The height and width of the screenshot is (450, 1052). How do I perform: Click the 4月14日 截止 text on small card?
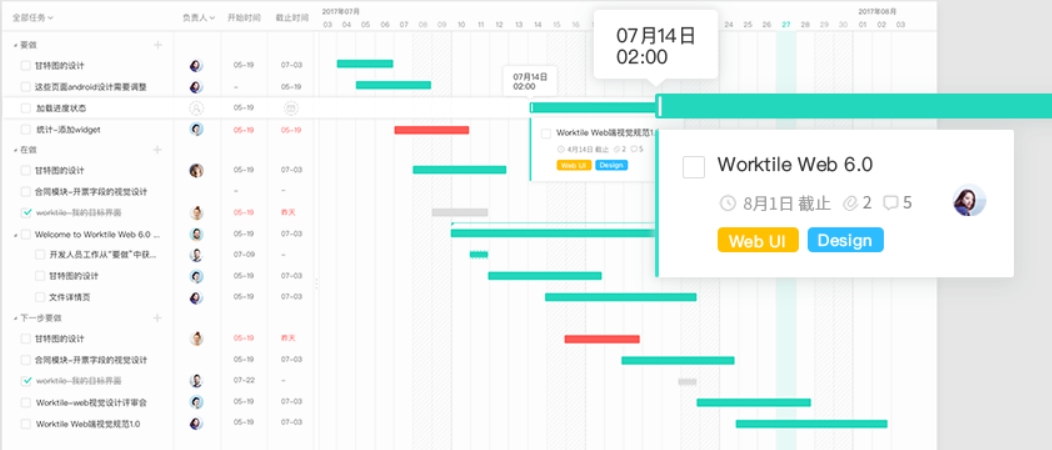coord(588,150)
